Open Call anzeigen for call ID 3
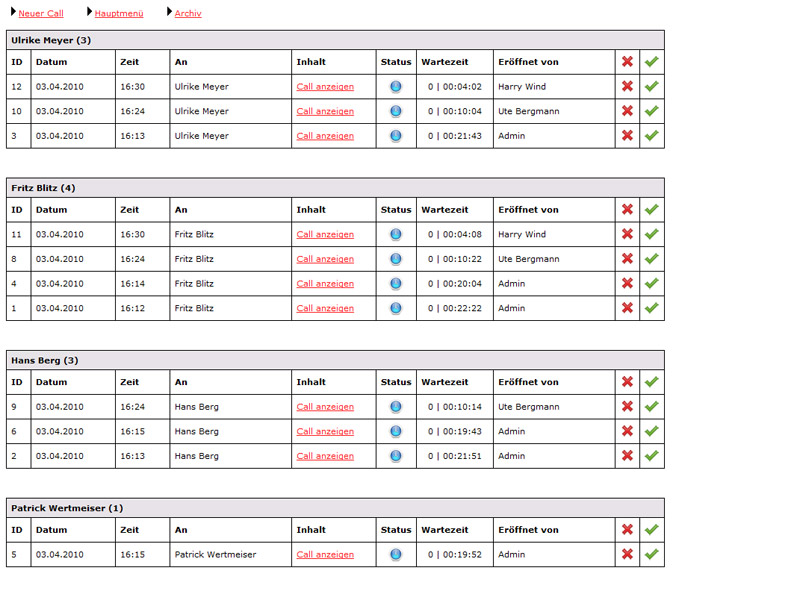Image resolution: width=800 pixels, height=600 pixels. tap(325, 136)
